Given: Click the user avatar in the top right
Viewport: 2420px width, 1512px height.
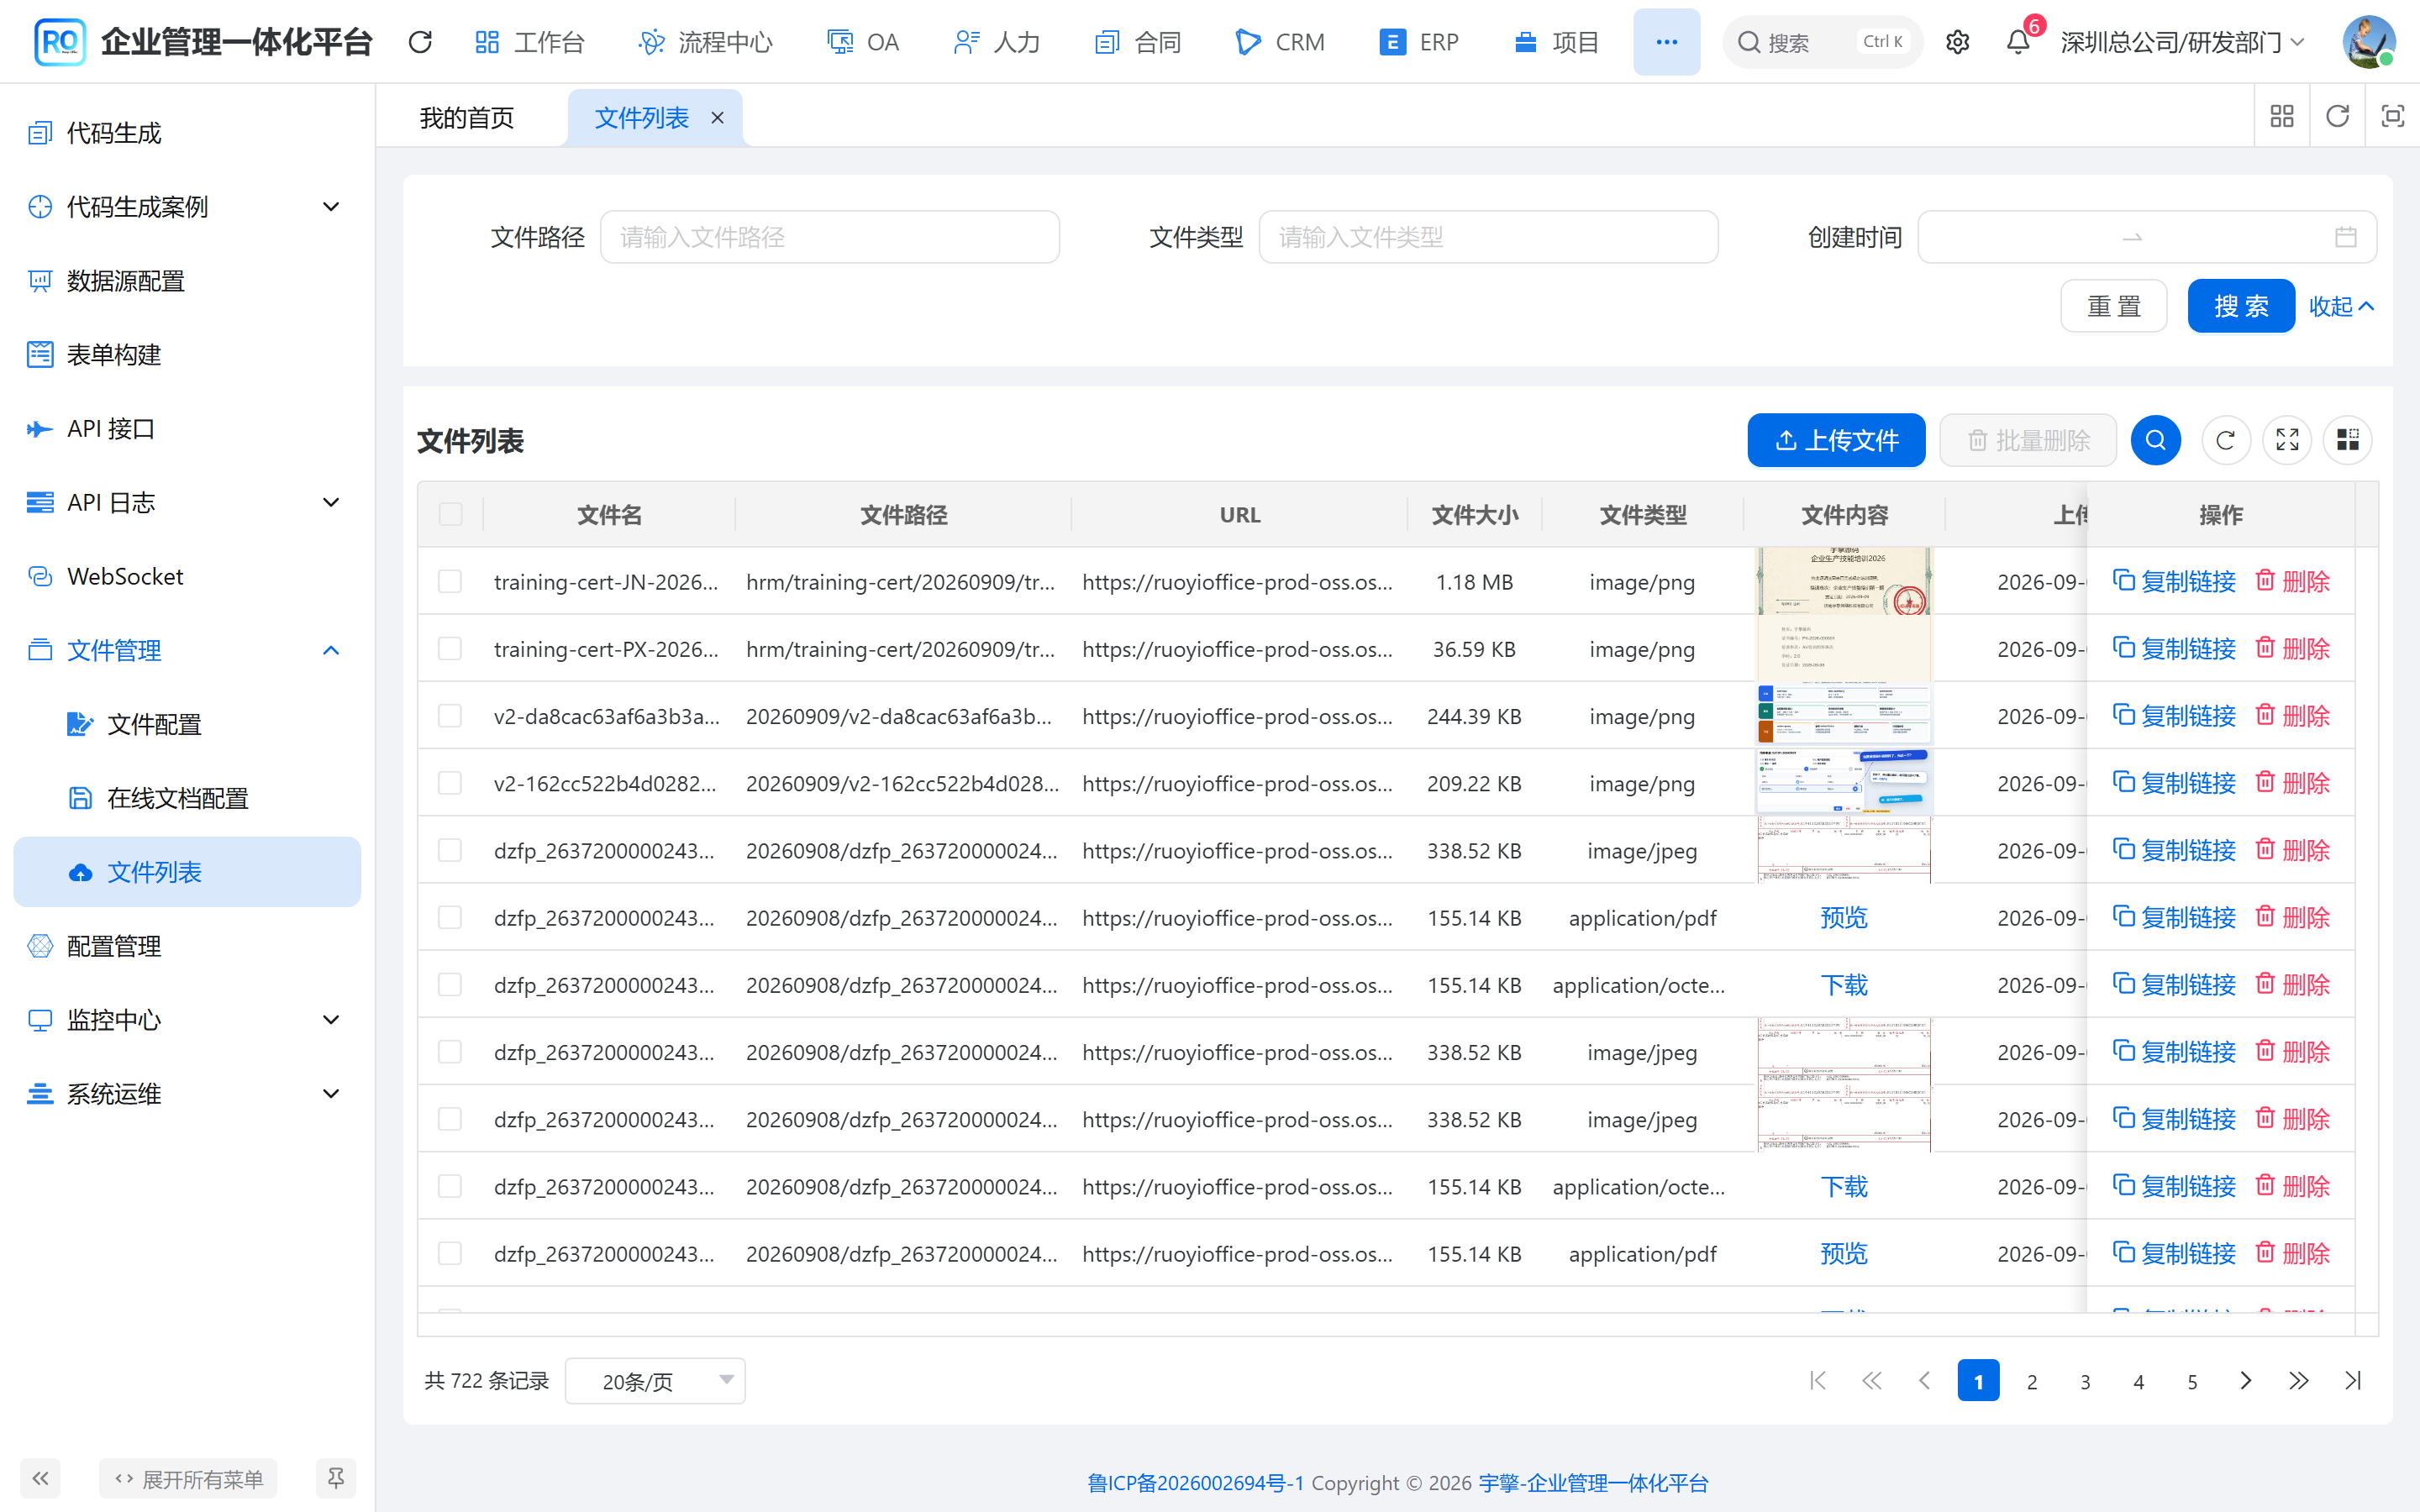Looking at the screenshot, I should [2368, 42].
